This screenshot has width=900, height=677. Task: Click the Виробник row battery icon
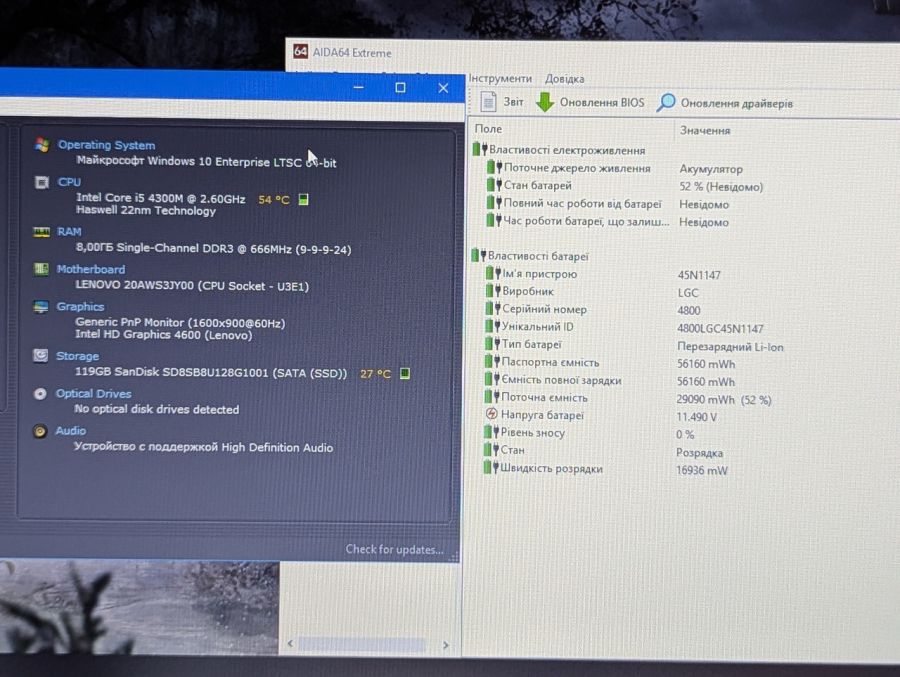(x=493, y=291)
